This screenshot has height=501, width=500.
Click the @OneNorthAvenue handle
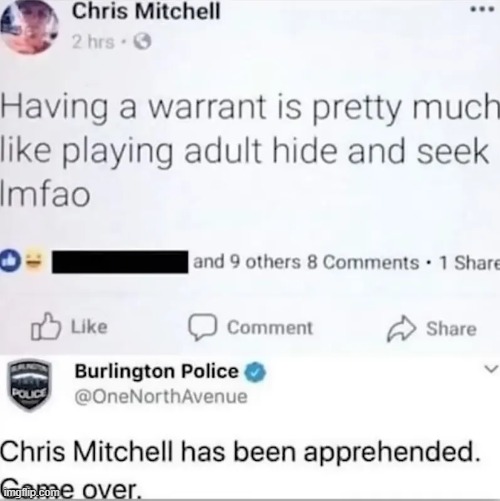pyautogui.click(x=161, y=397)
